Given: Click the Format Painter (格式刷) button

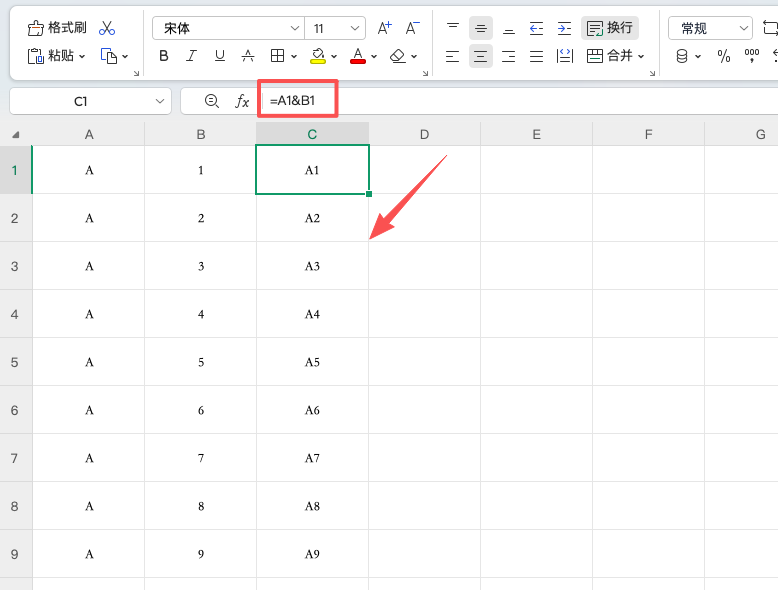Looking at the screenshot, I should [x=58, y=28].
